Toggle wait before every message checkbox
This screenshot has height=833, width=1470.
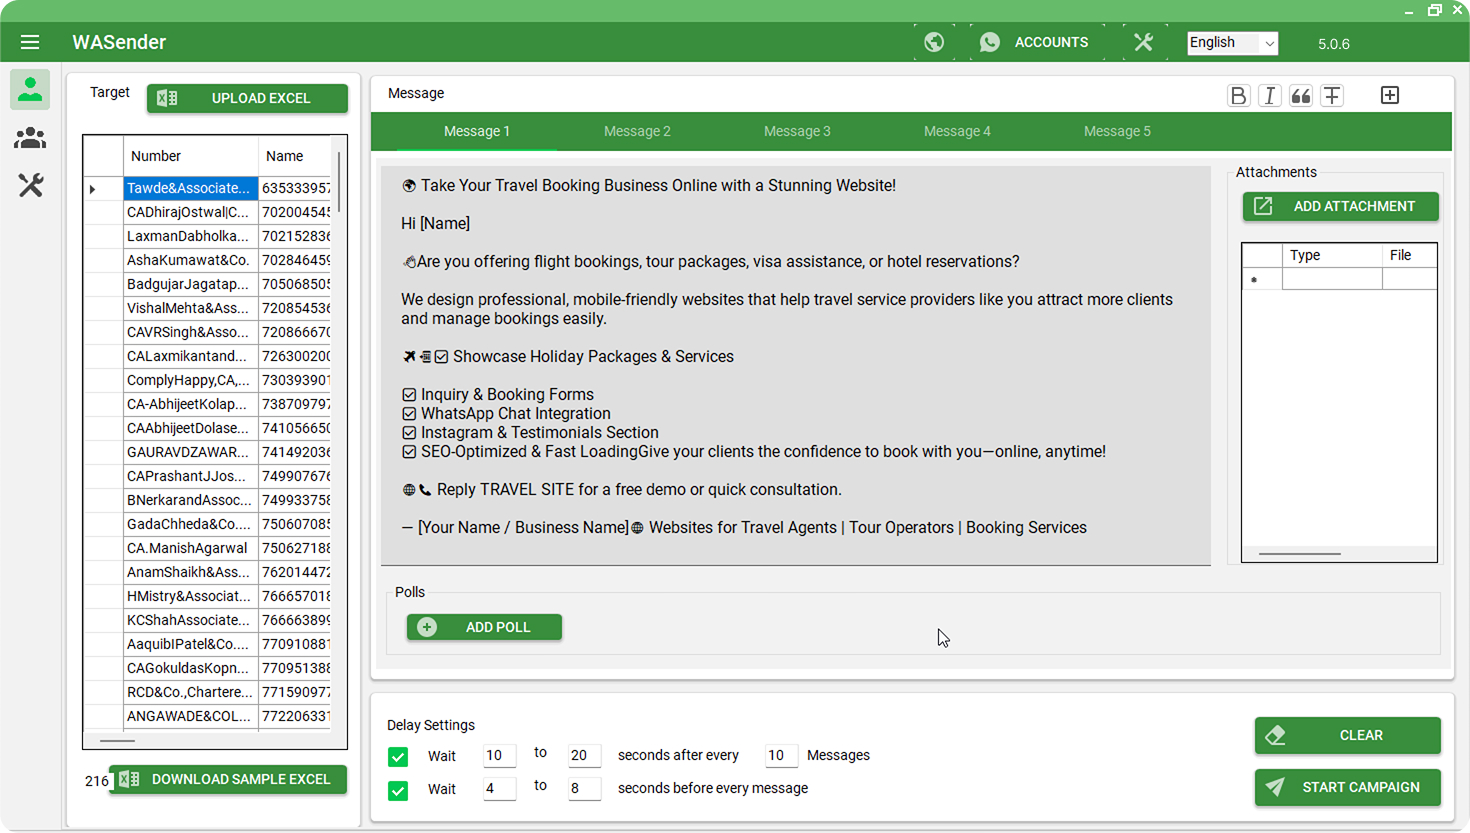point(398,790)
